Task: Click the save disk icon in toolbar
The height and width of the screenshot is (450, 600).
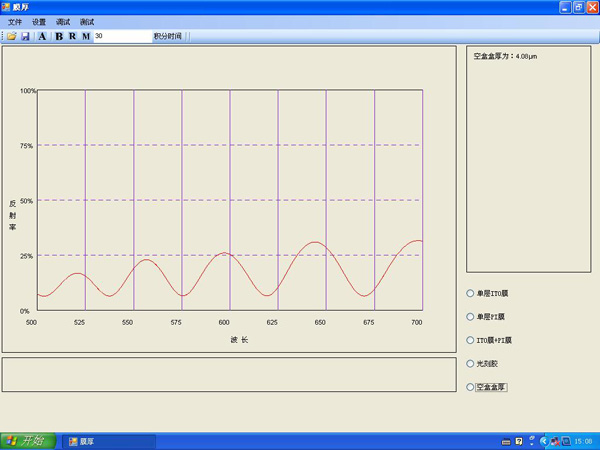Action: (x=25, y=36)
